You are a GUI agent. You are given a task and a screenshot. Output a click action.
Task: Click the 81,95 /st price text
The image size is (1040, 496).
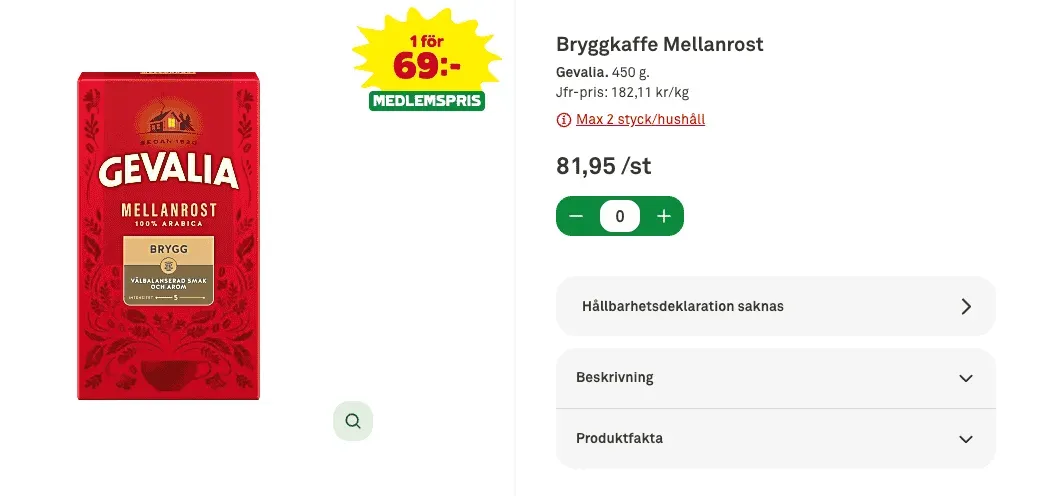click(603, 166)
